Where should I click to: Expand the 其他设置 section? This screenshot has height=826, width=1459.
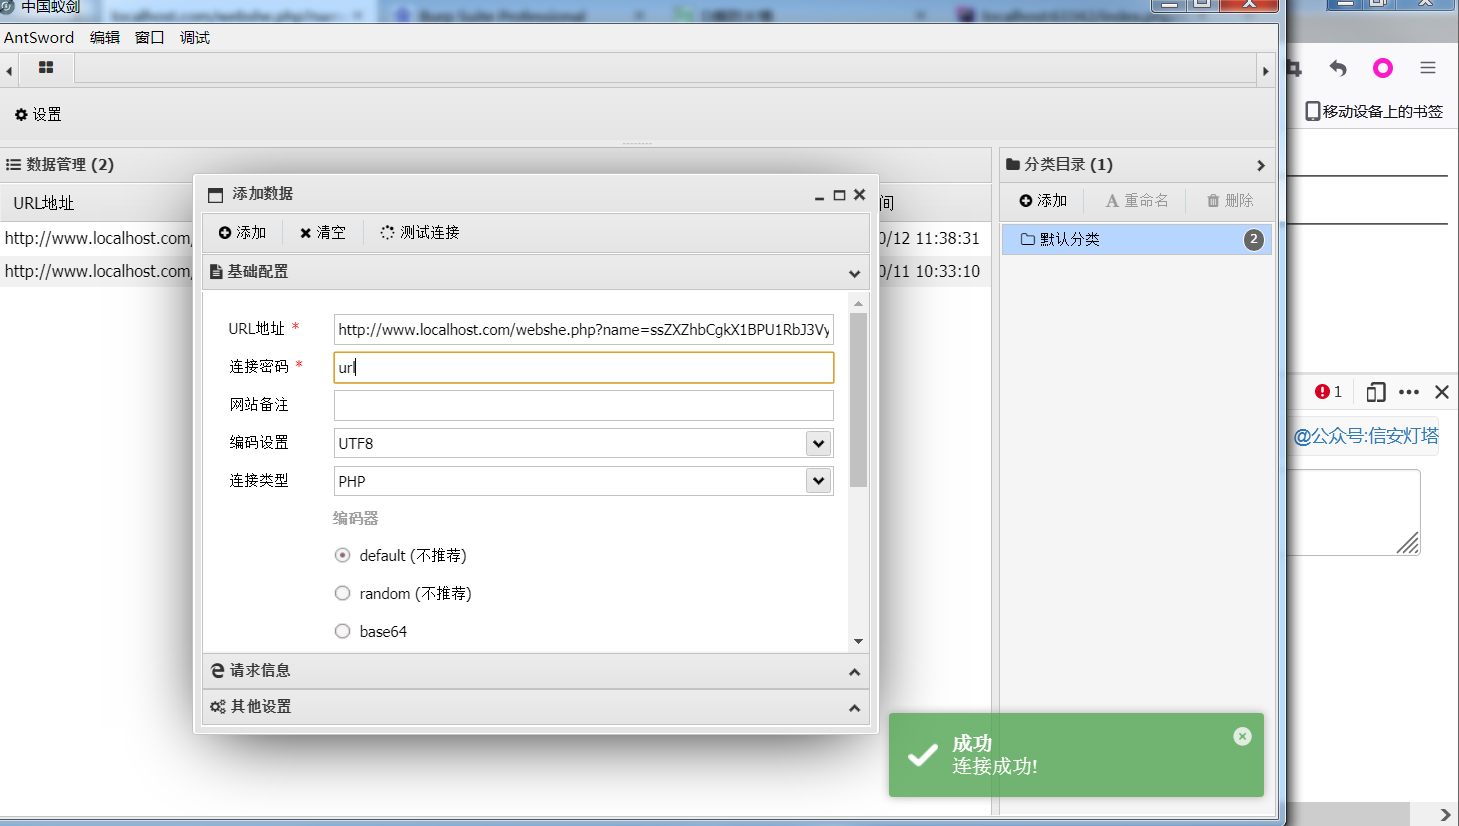[x=535, y=707]
